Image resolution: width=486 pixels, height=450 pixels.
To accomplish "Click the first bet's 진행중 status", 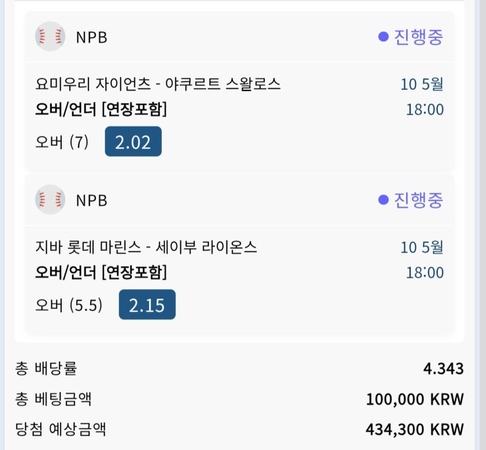I will (x=418, y=37).
